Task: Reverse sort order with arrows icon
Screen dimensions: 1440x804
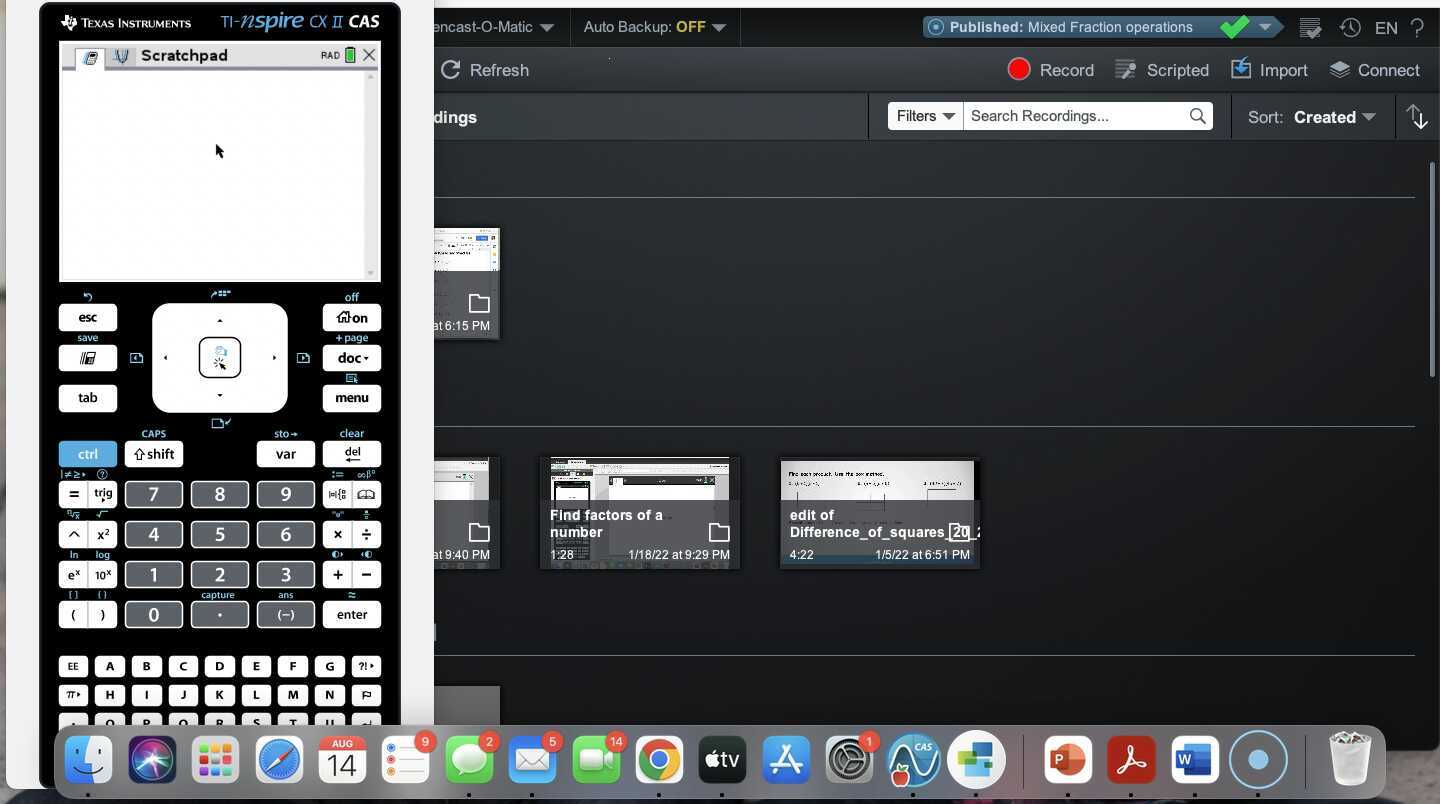Action: pyautogui.click(x=1417, y=117)
